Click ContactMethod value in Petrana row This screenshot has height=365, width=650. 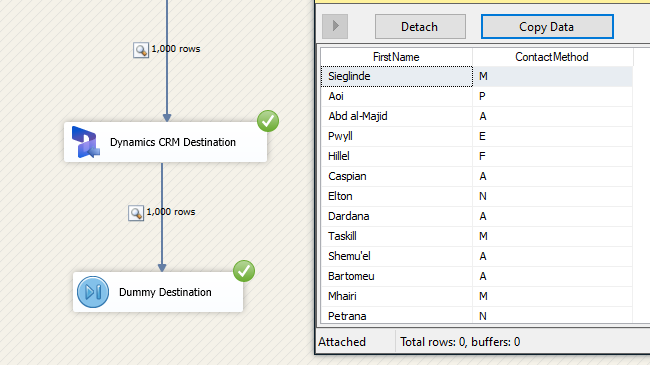[553, 315]
